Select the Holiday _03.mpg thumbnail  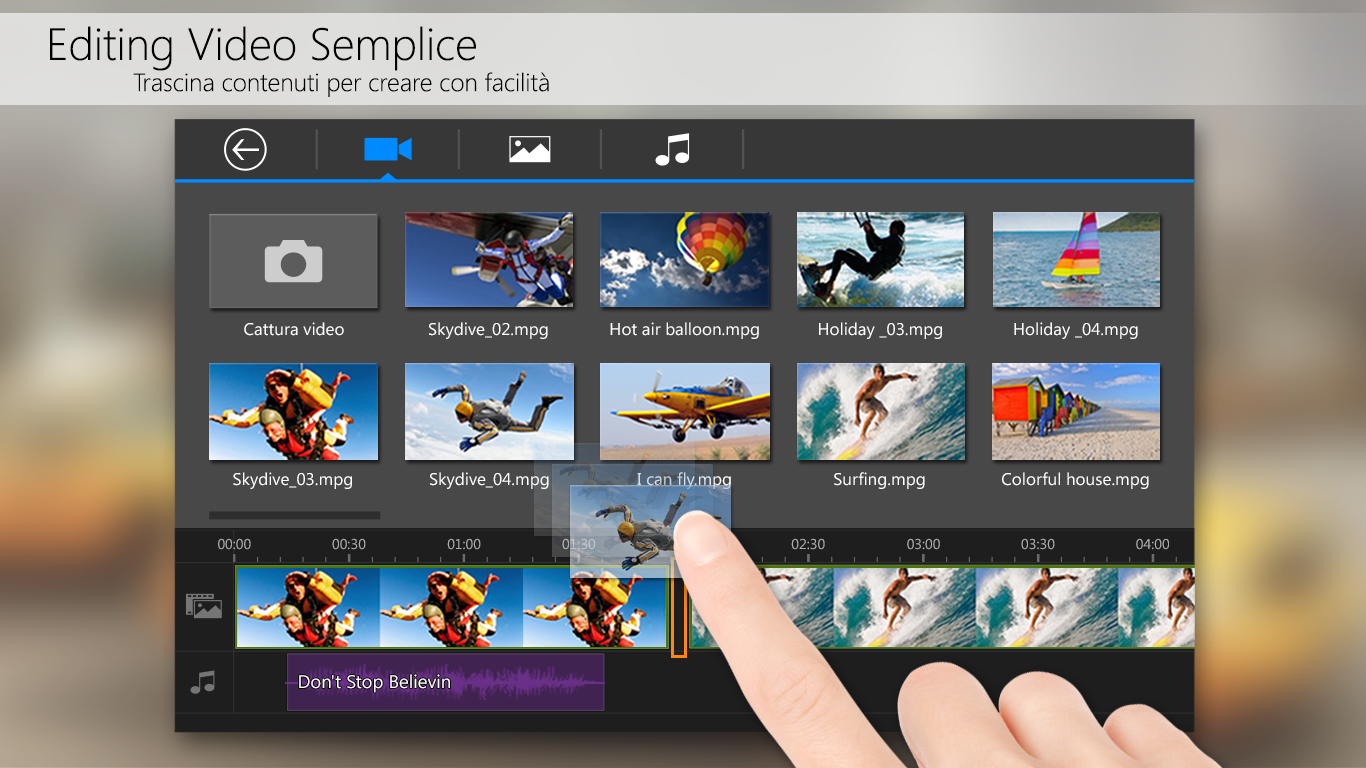[x=880, y=260]
